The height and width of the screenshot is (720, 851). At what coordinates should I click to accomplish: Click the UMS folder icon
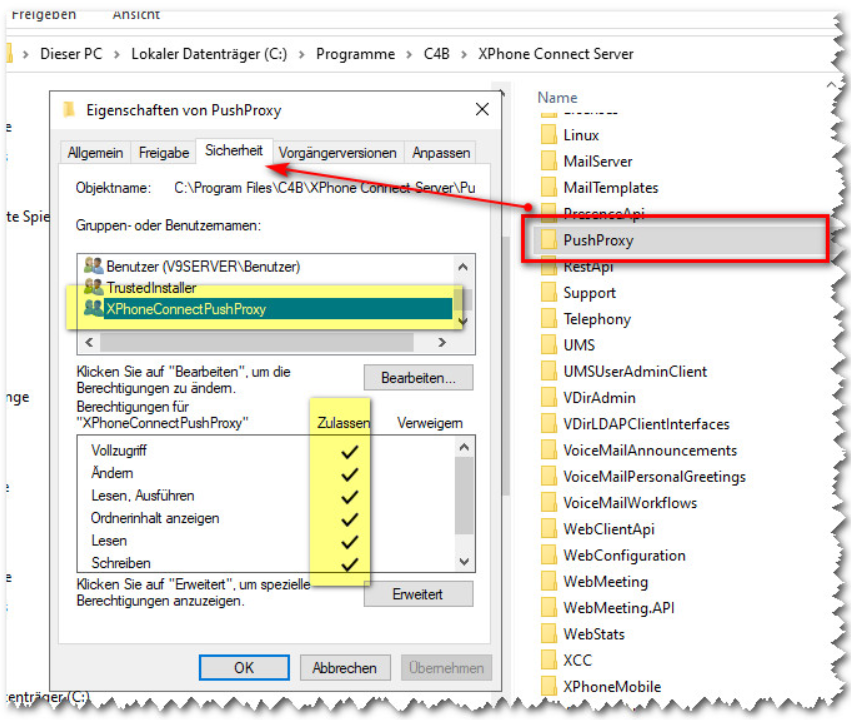click(x=549, y=345)
